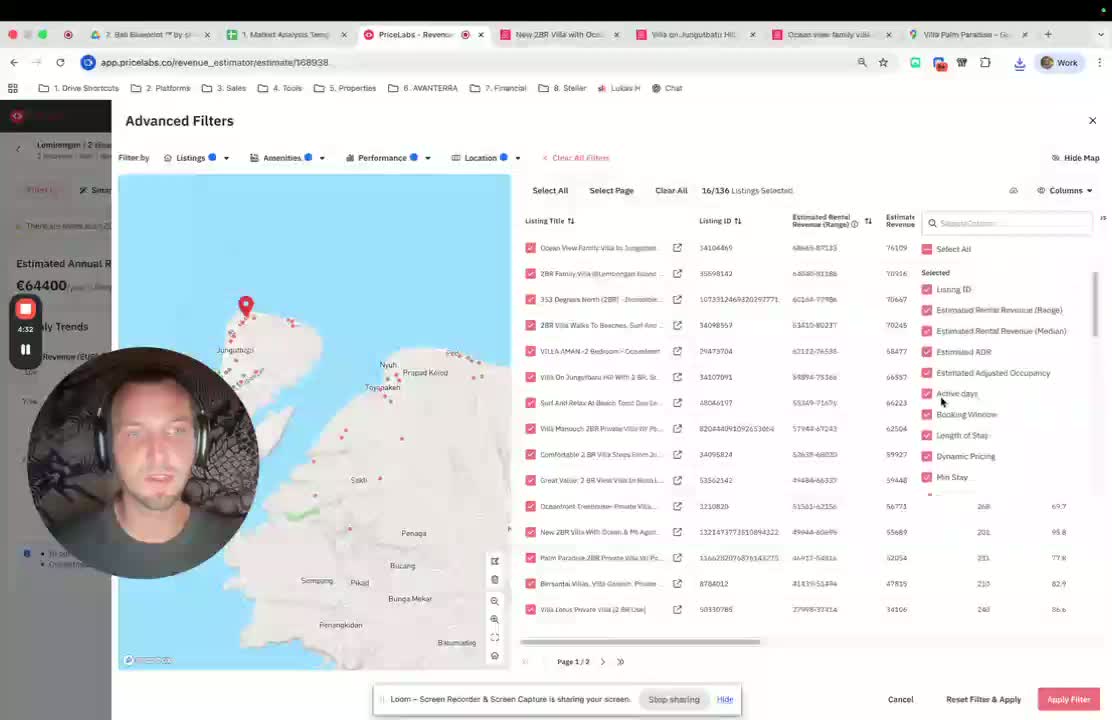The image size is (1112, 720).
Task: Focus the Search Columns input field
Action: (x=1008, y=223)
